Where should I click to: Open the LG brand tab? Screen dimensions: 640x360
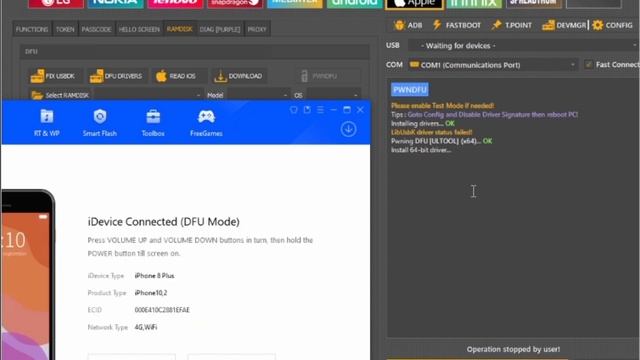click(56, 4)
